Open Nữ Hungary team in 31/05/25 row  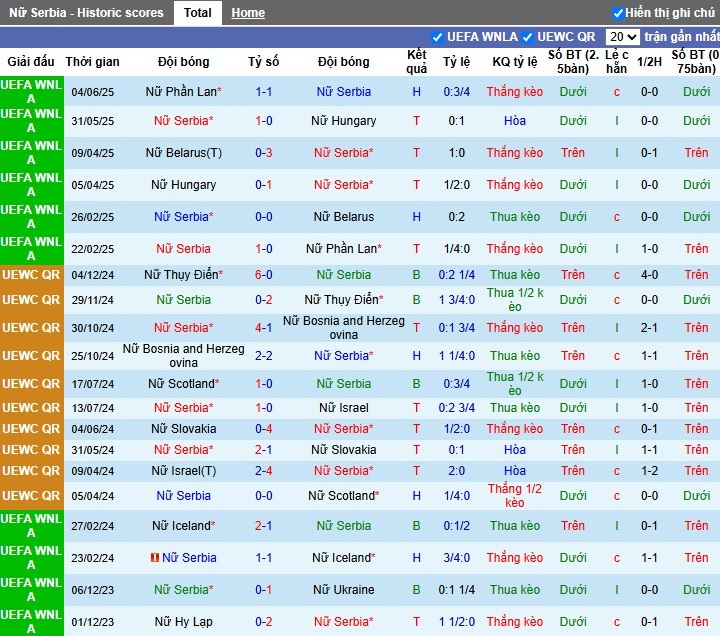(x=343, y=121)
